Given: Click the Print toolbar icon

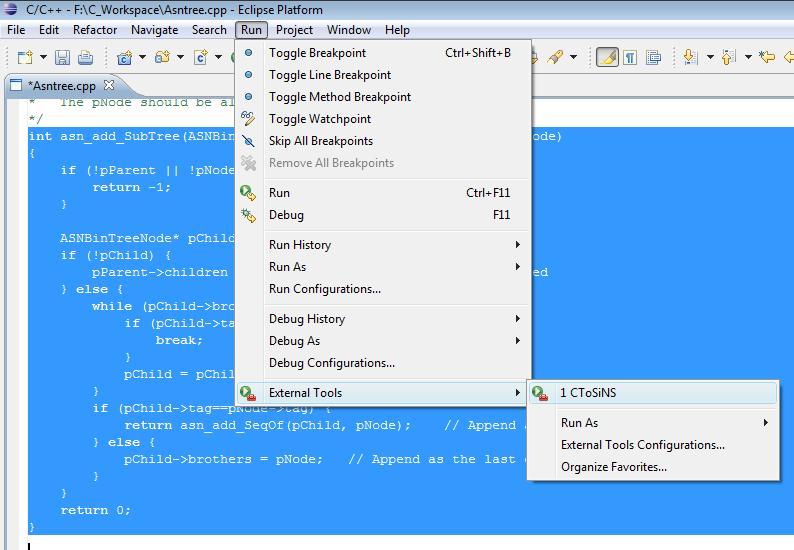Looking at the screenshot, I should coord(86,57).
